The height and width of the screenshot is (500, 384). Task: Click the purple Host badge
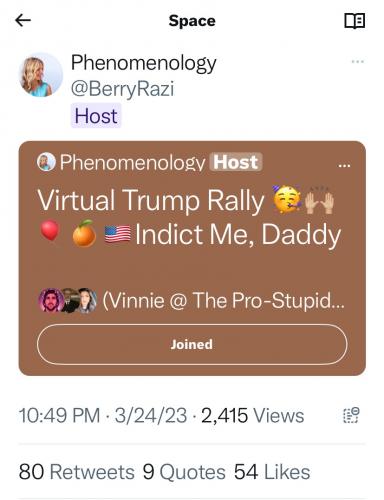tap(96, 116)
